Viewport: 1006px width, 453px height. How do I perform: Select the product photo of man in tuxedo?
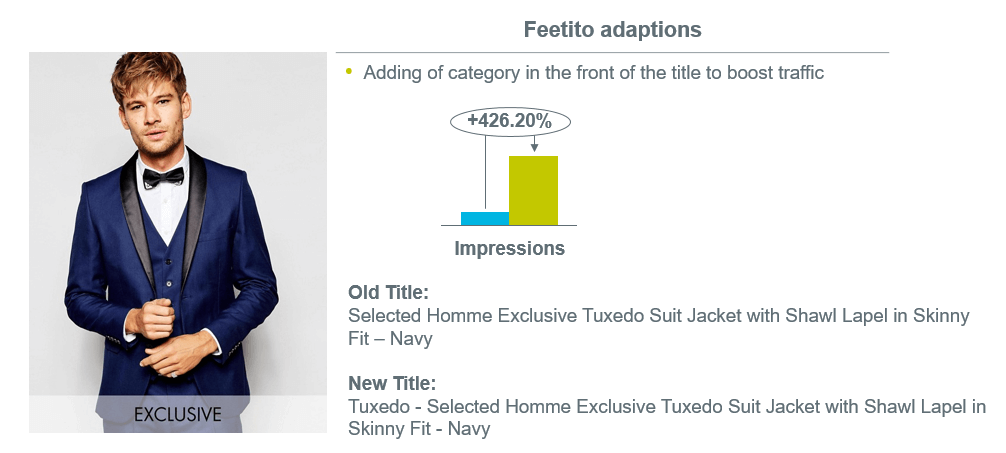point(178,242)
